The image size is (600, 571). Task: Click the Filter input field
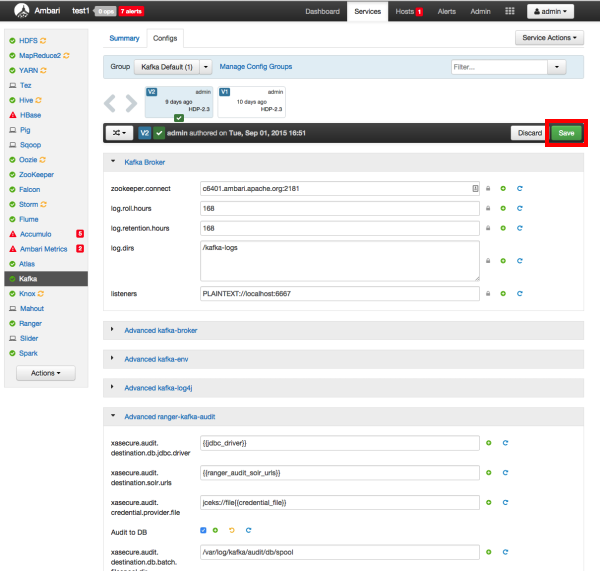pyautogui.click(x=499, y=67)
